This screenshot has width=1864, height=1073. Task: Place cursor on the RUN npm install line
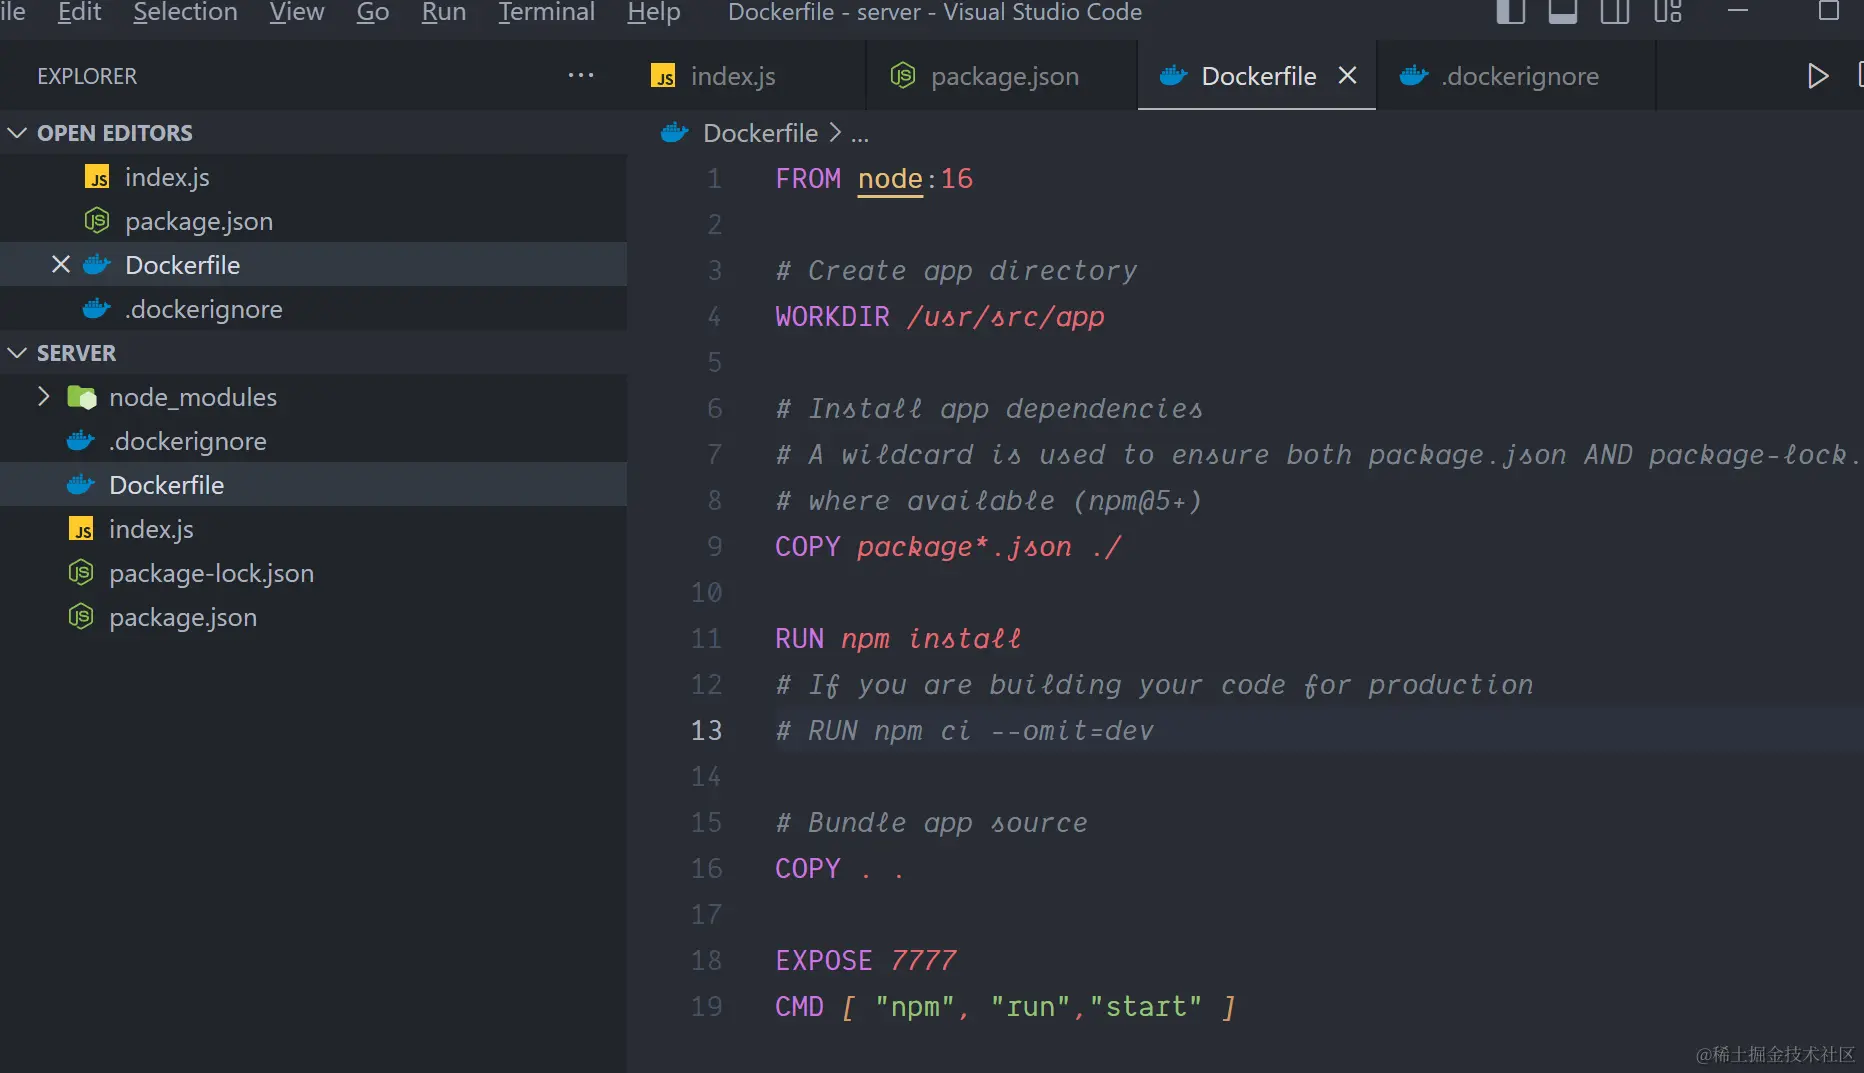coord(898,639)
